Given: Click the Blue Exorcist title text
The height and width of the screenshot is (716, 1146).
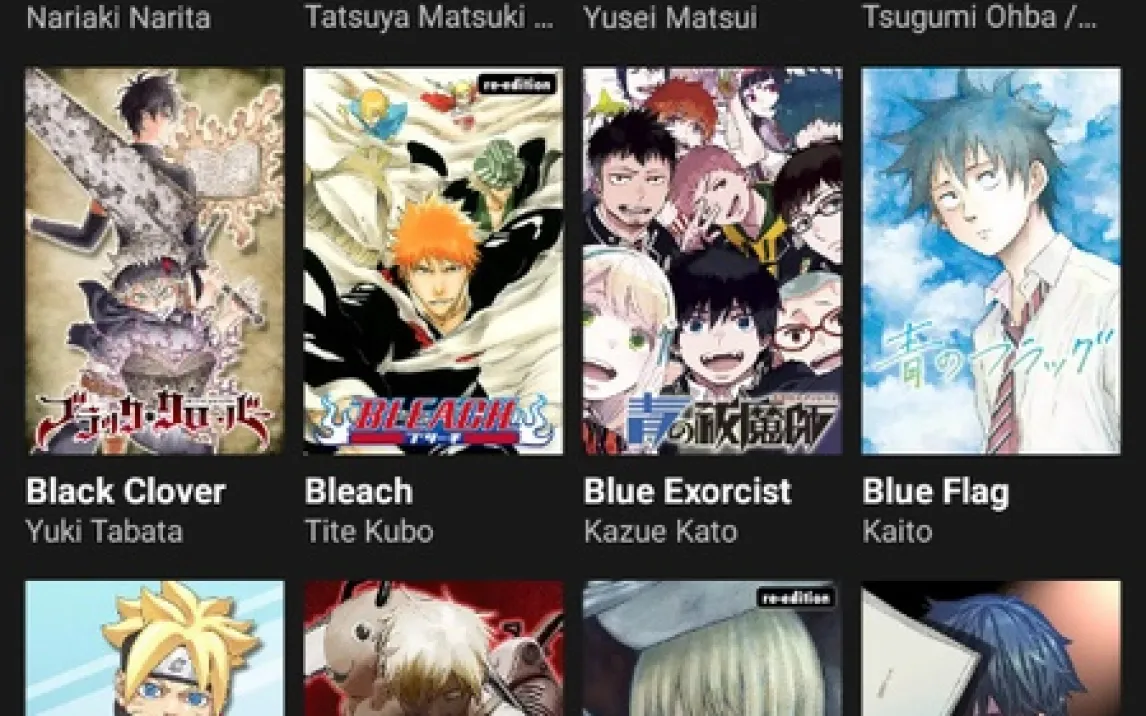Looking at the screenshot, I should pyautogui.click(x=688, y=492).
